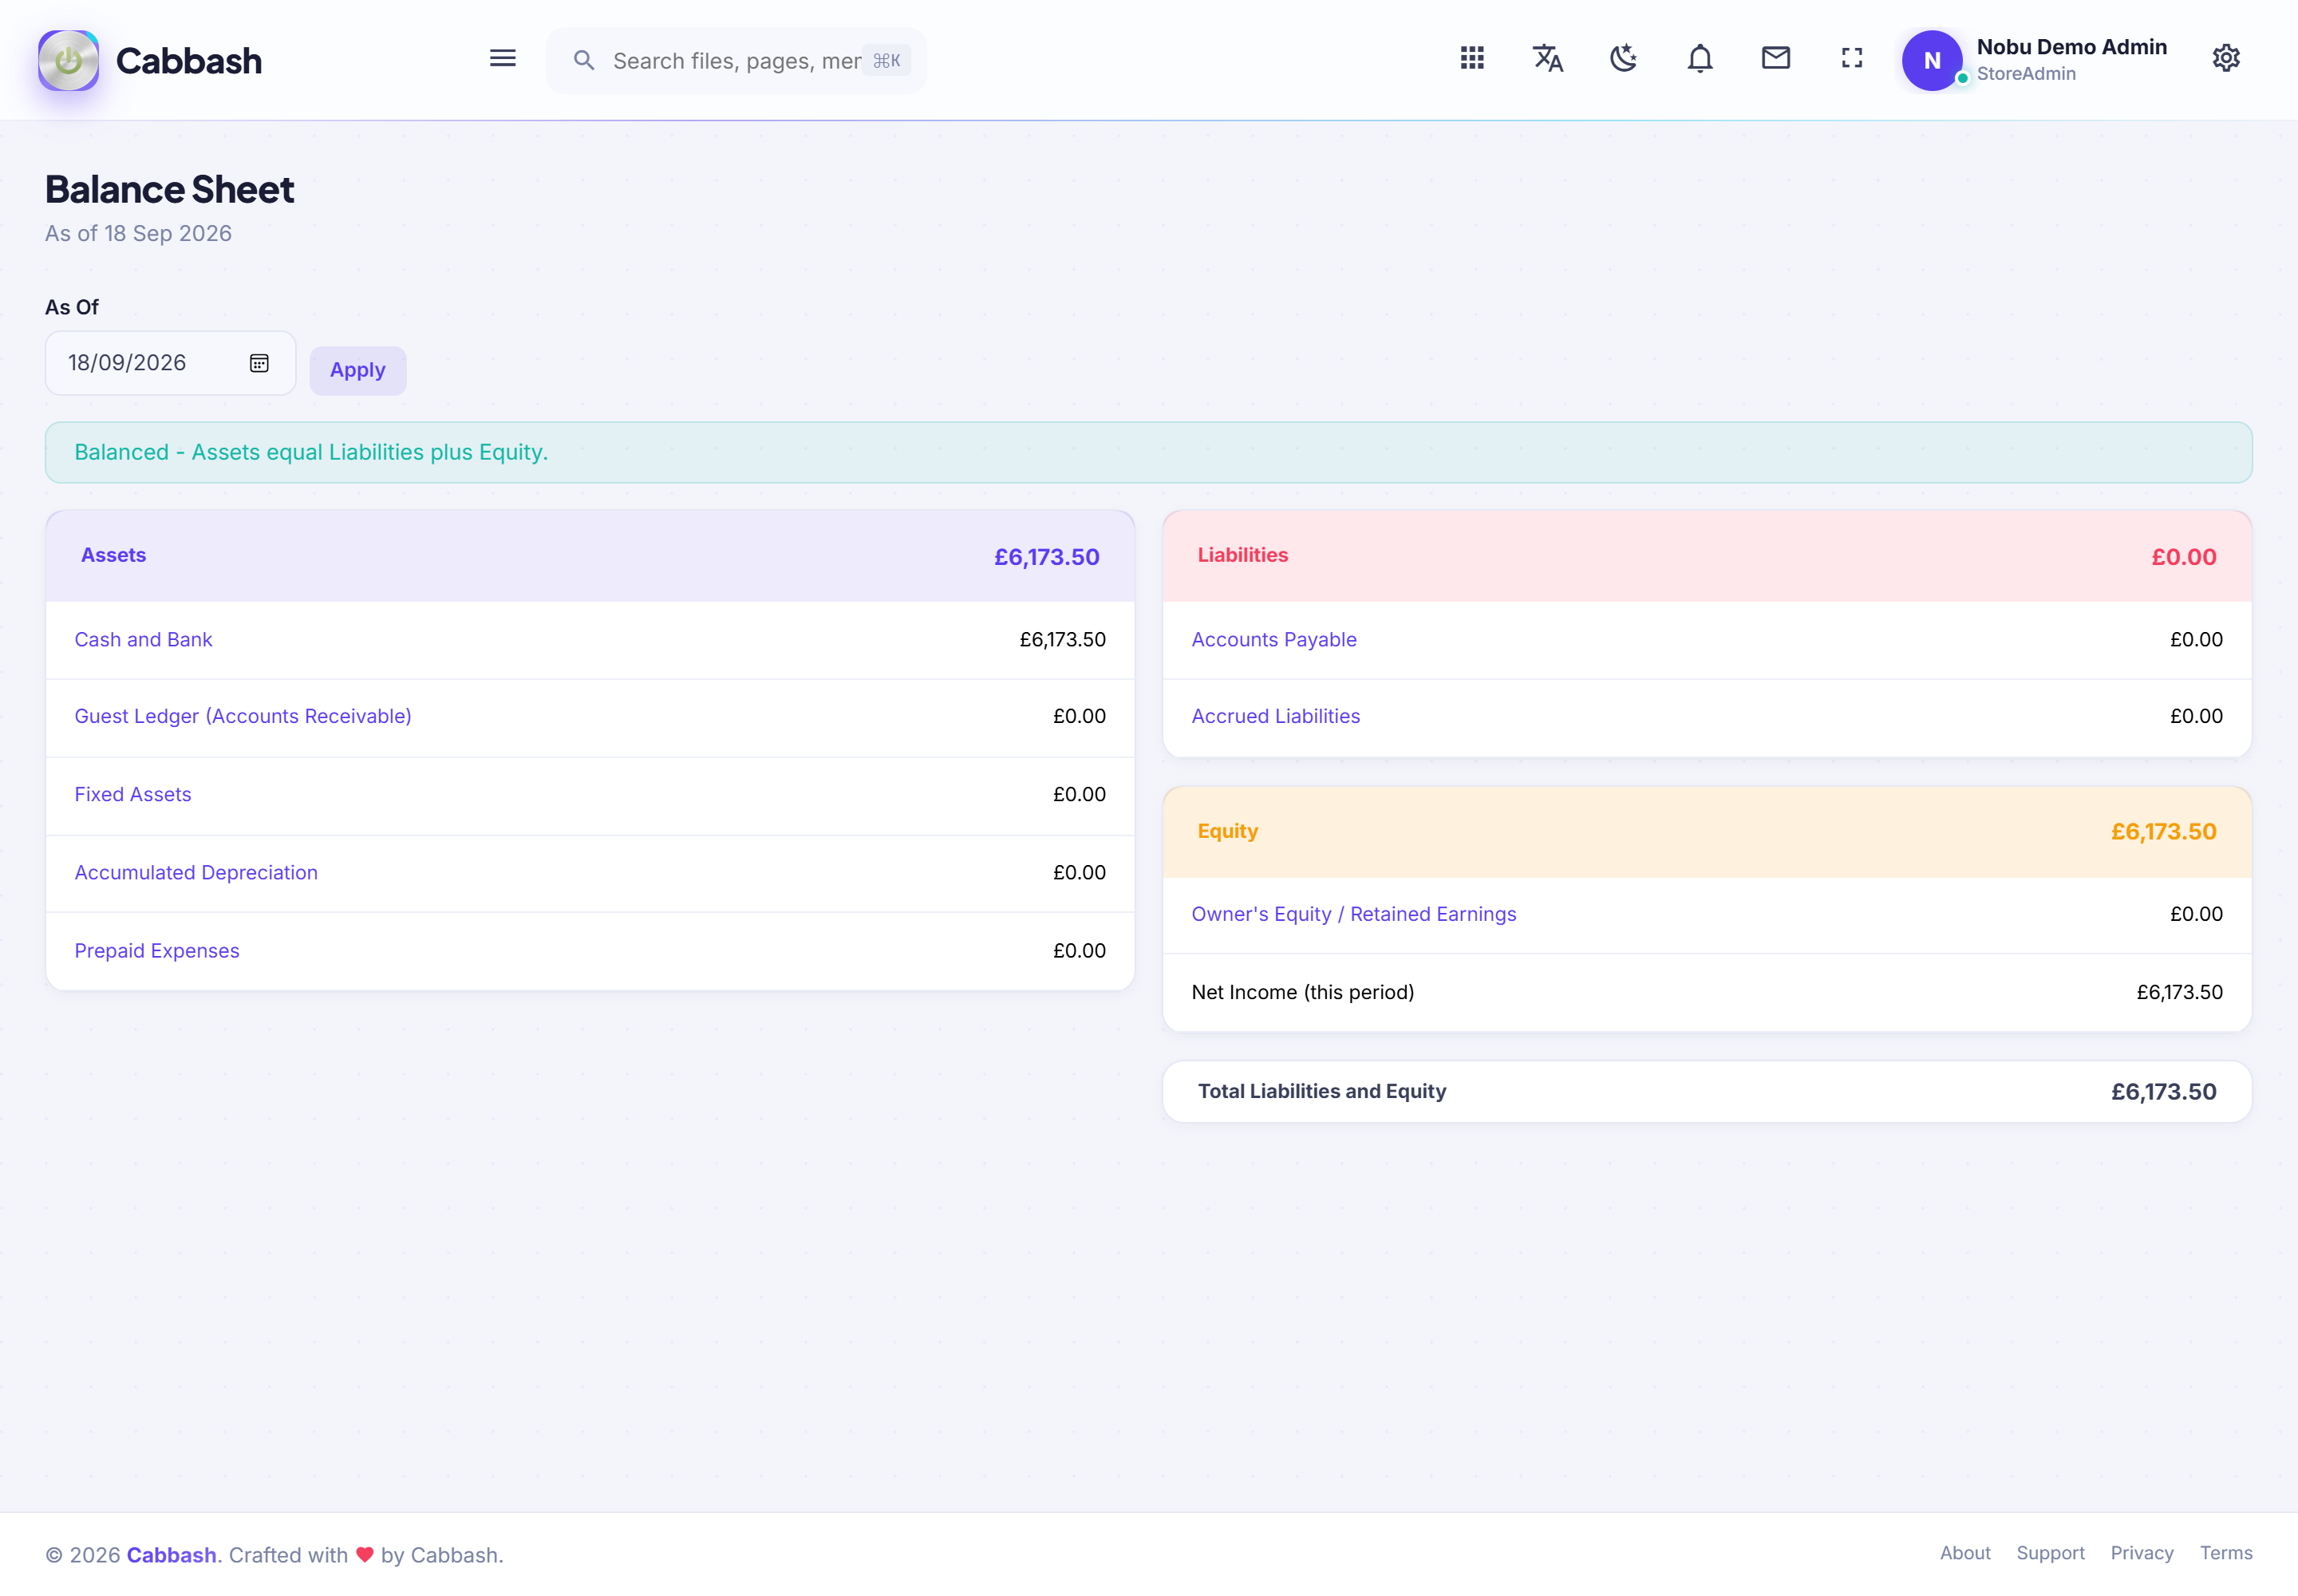The height and width of the screenshot is (1596, 2298).
Task: Click the Net Income (this period) row
Action: click(1707, 992)
